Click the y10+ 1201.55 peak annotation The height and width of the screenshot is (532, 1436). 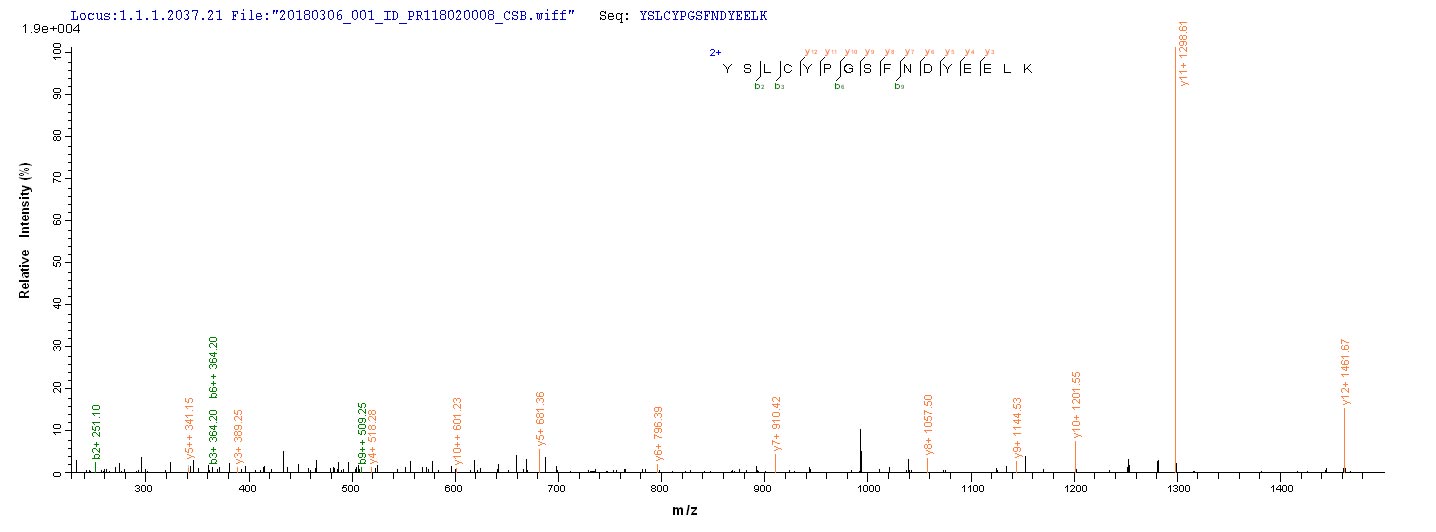(1076, 405)
